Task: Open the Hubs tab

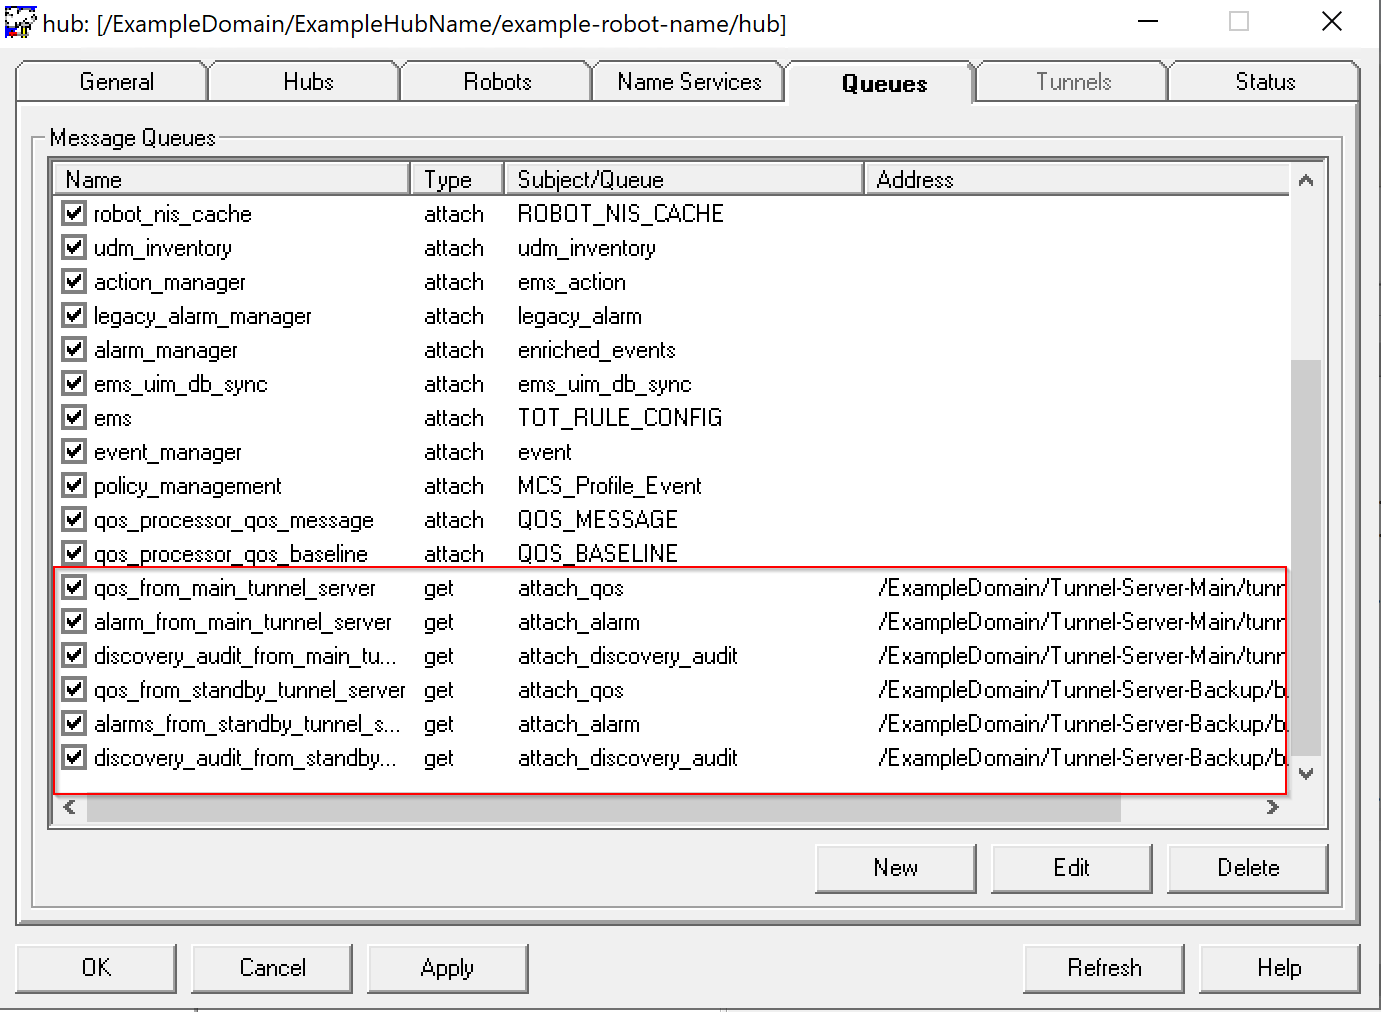Action: tap(306, 82)
